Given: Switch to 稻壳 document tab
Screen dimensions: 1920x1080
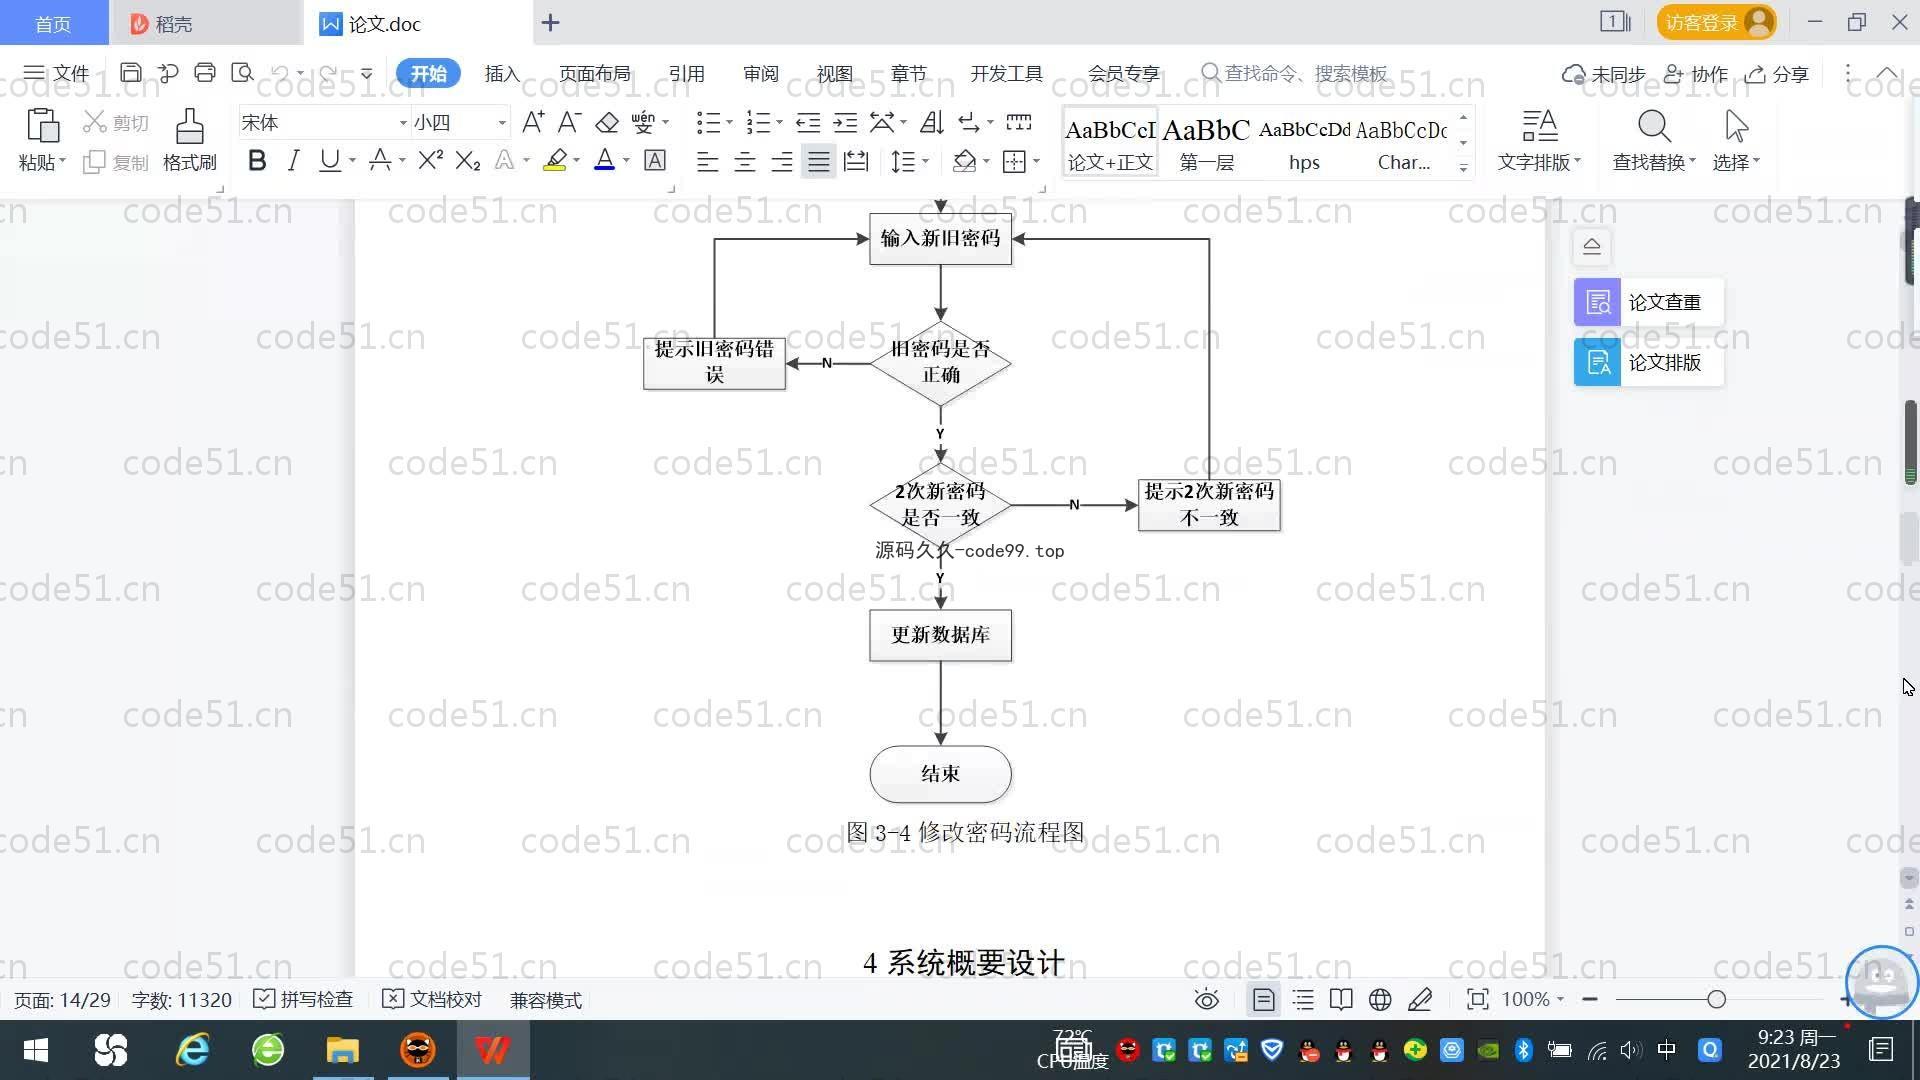Looking at the screenshot, I should [x=206, y=23].
